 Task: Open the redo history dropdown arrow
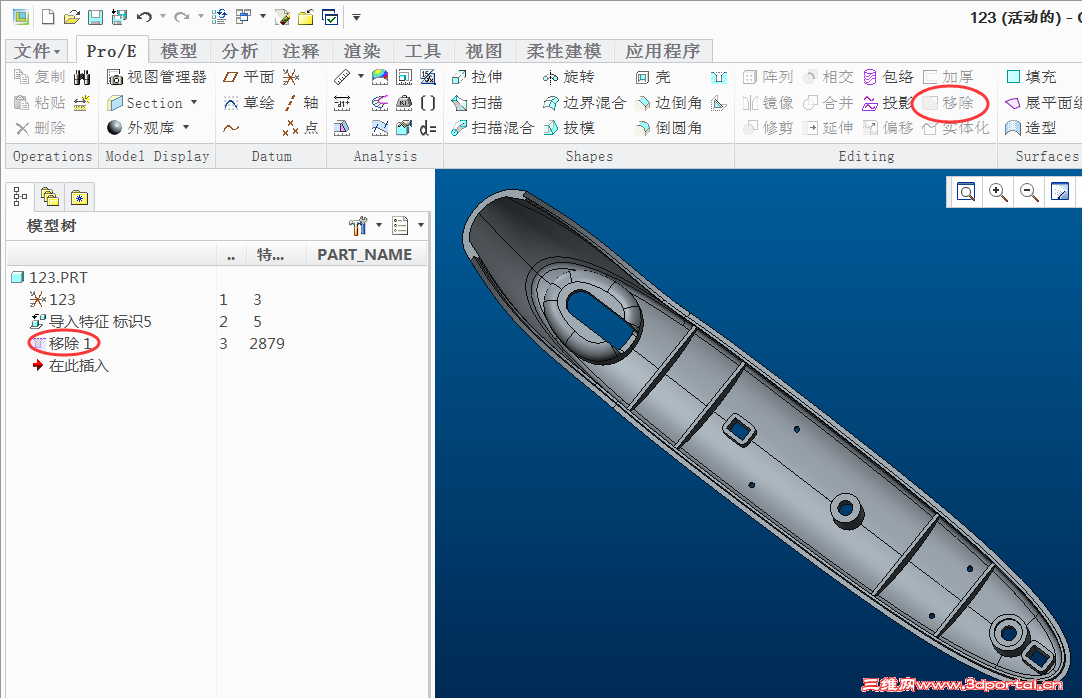[200, 17]
